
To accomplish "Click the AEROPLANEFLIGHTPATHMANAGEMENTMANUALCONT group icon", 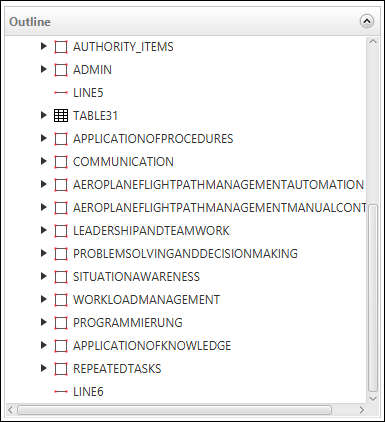I will (61, 208).
